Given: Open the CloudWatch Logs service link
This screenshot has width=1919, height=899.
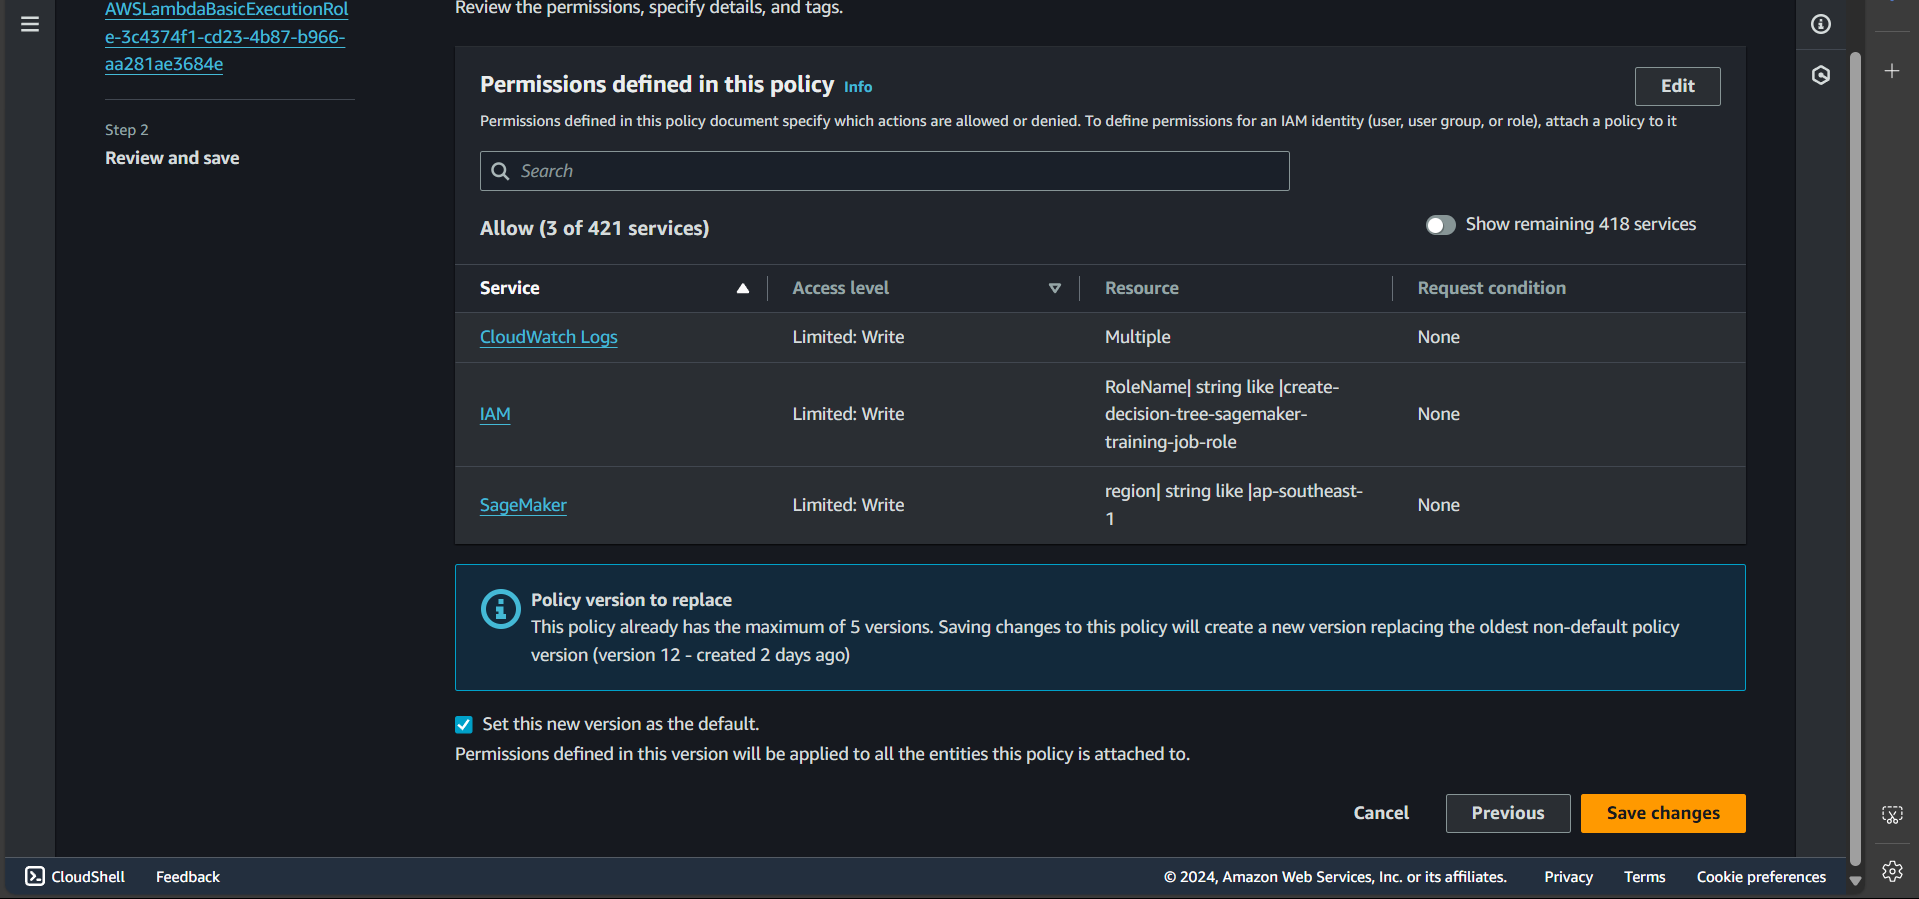Looking at the screenshot, I should pos(548,337).
